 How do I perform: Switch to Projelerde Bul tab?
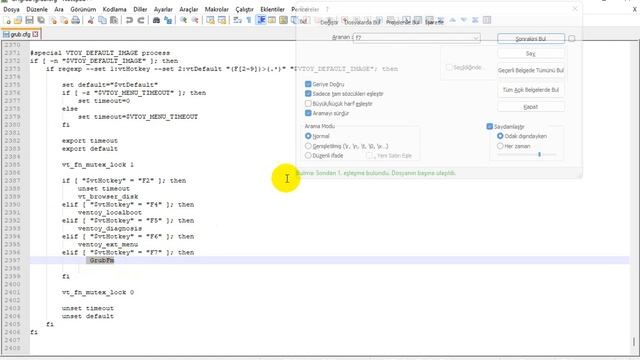pos(403,22)
